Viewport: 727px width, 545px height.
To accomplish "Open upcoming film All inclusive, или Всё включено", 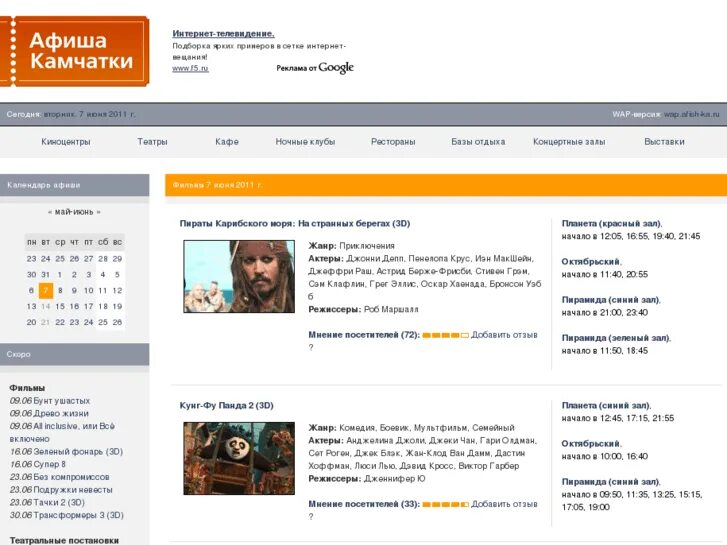I will 62,432.
